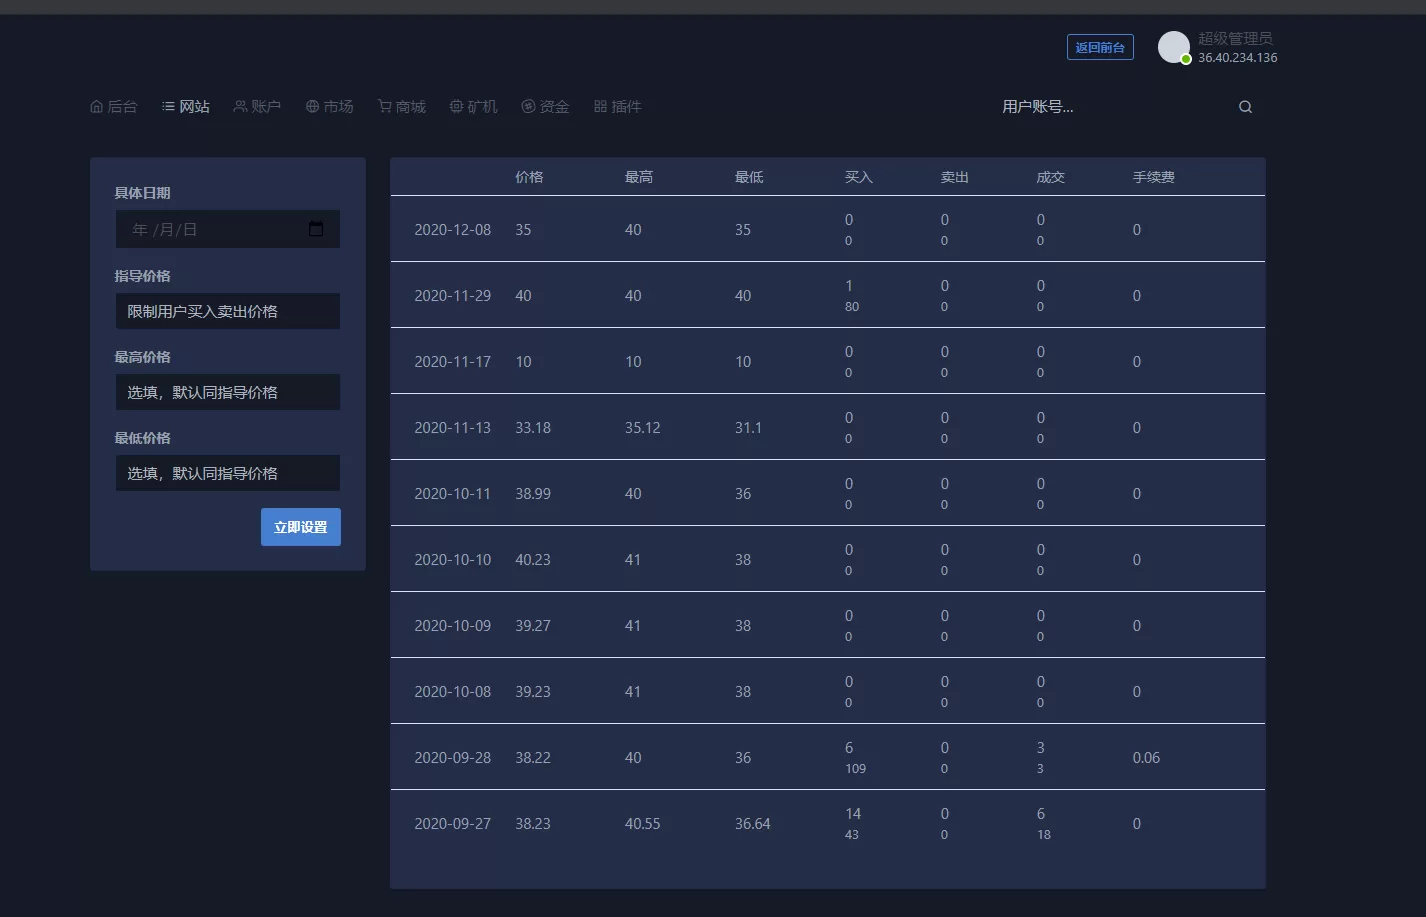The width and height of the screenshot is (1426, 917).
Task: Open the 资金 menu
Action: (x=546, y=106)
